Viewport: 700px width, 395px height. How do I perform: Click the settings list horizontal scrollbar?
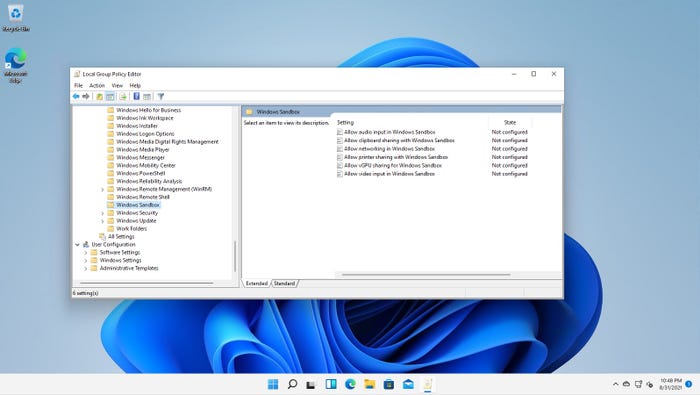coord(426,274)
